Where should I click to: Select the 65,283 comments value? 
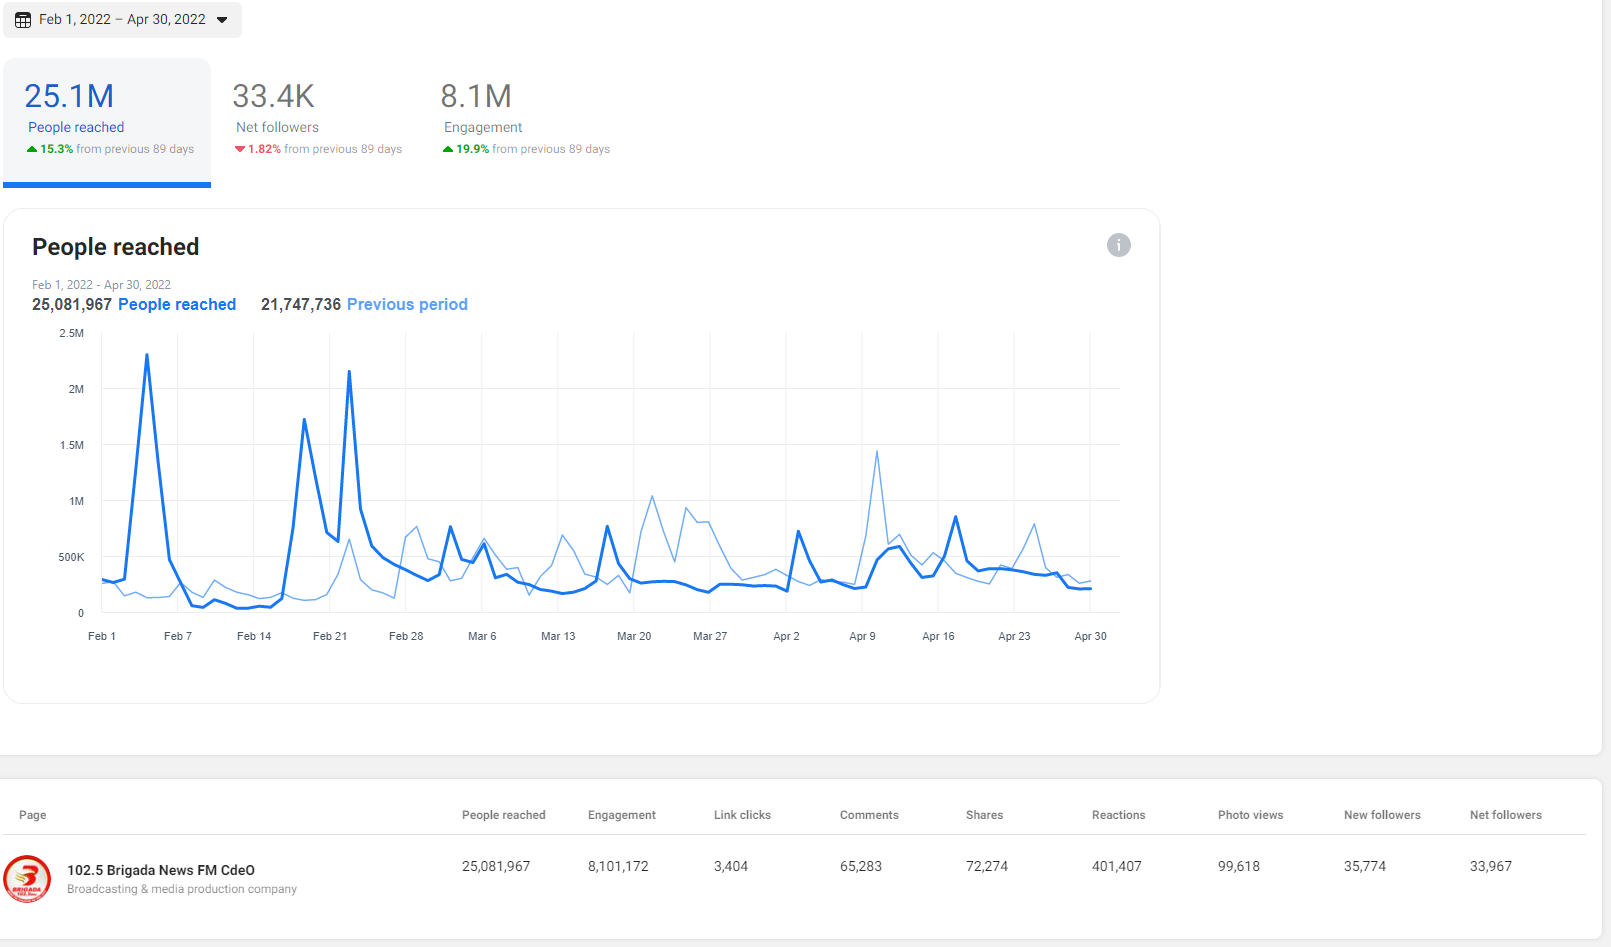pyautogui.click(x=861, y=866)
